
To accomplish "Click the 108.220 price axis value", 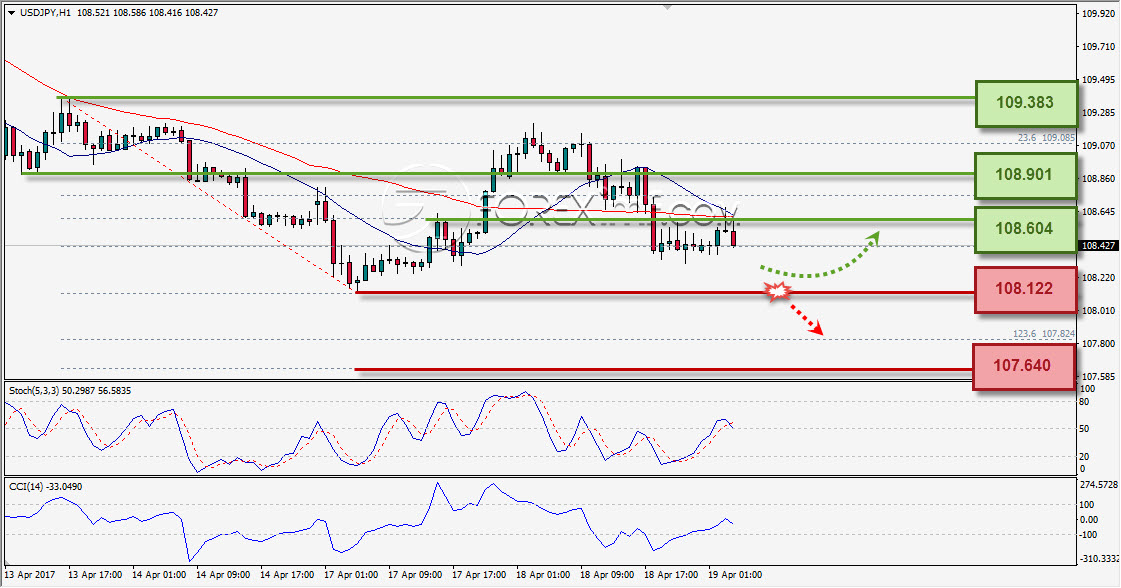I will click(1099, 278).
